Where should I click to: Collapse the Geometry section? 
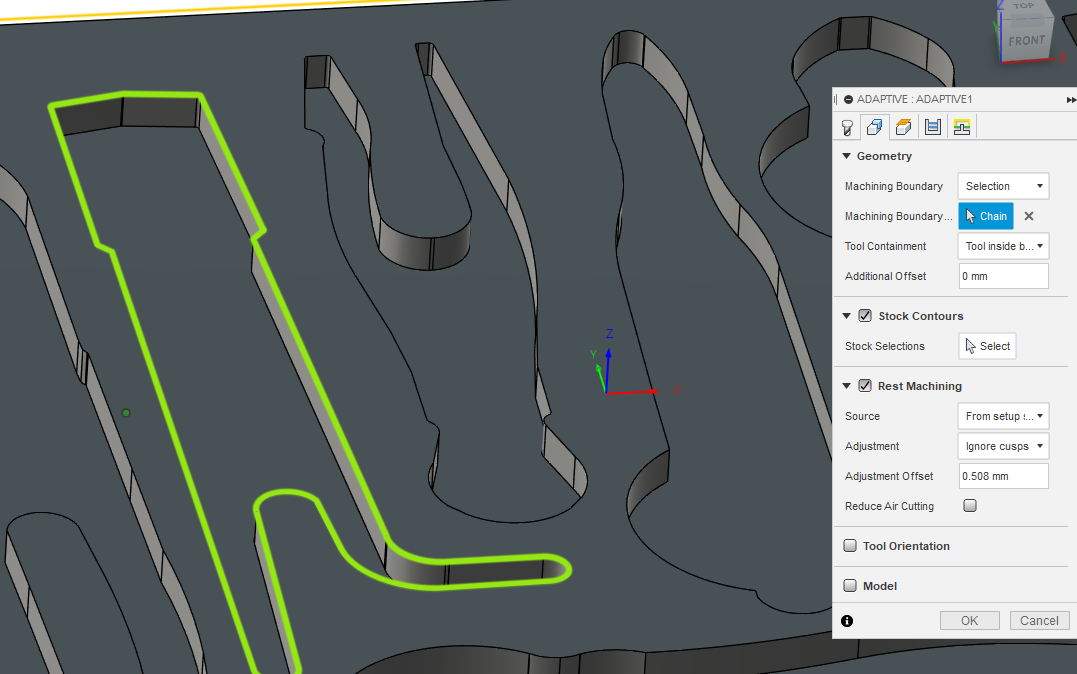click(x=846, y=156)
